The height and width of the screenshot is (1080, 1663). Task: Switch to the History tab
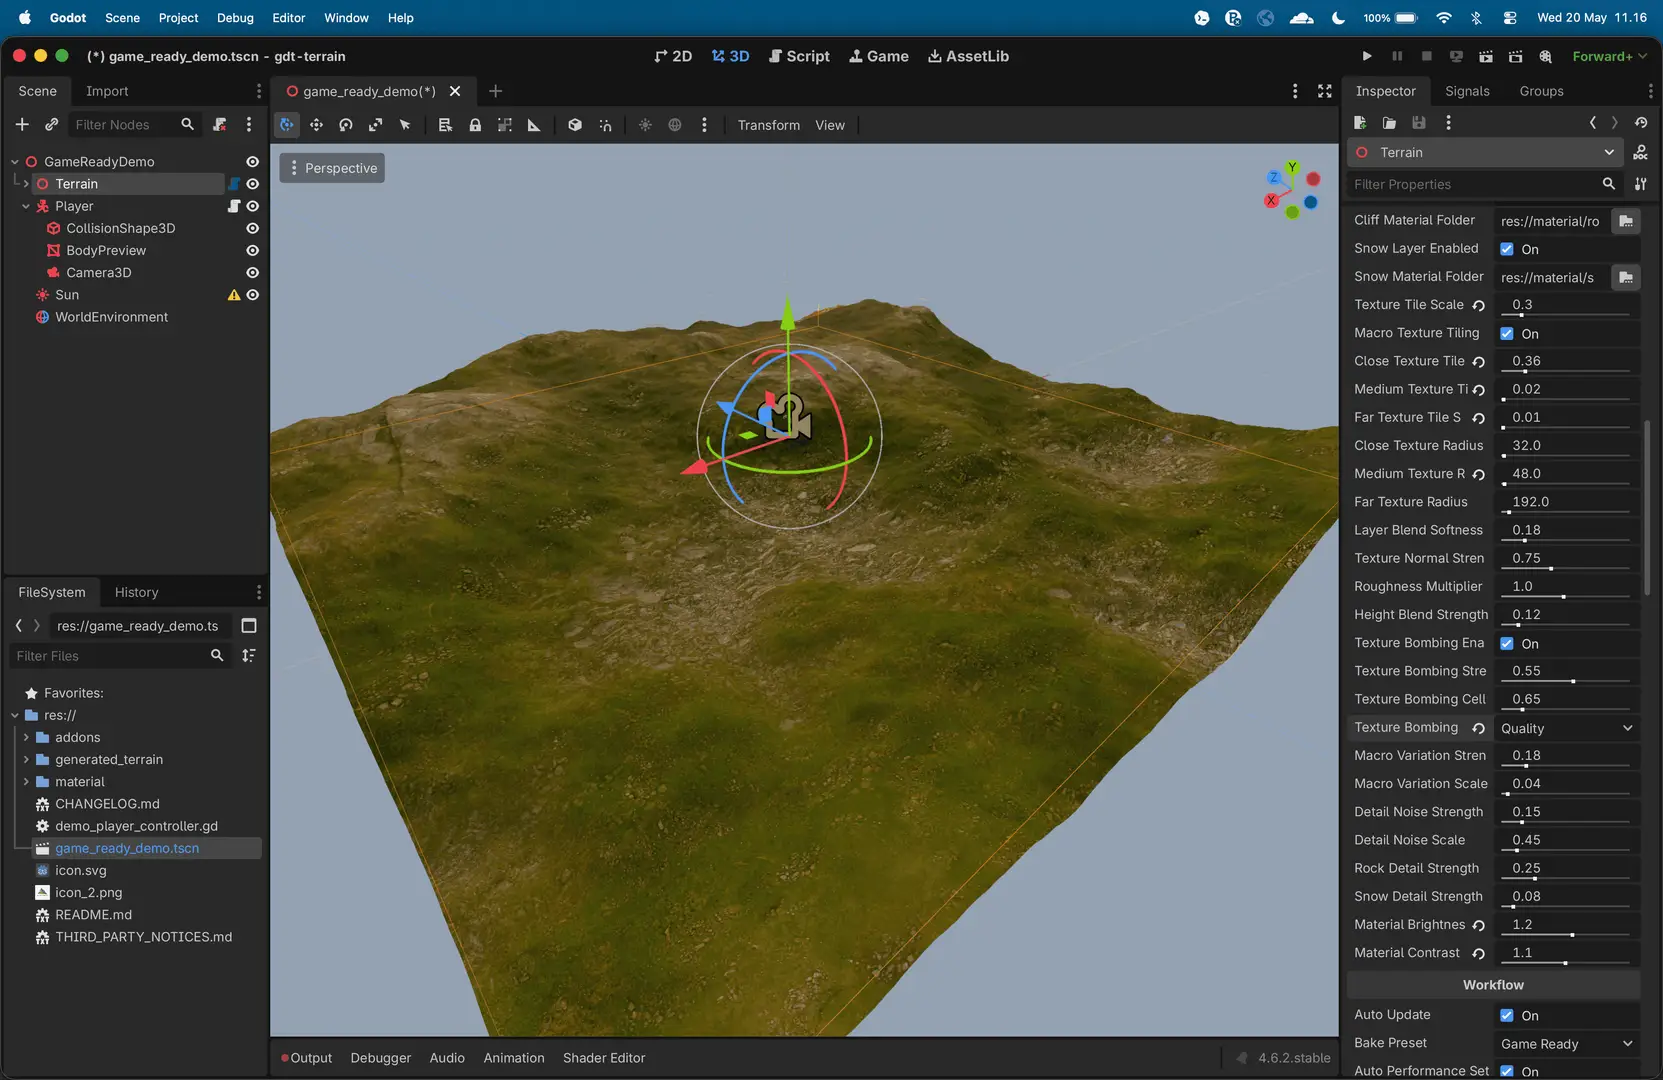click(x=136, y=592)
